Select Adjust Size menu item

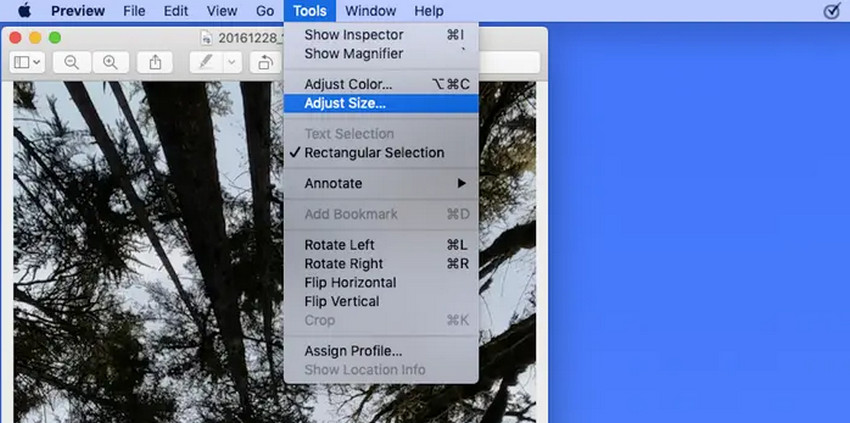pyautogui.click(x=381, y=103)
